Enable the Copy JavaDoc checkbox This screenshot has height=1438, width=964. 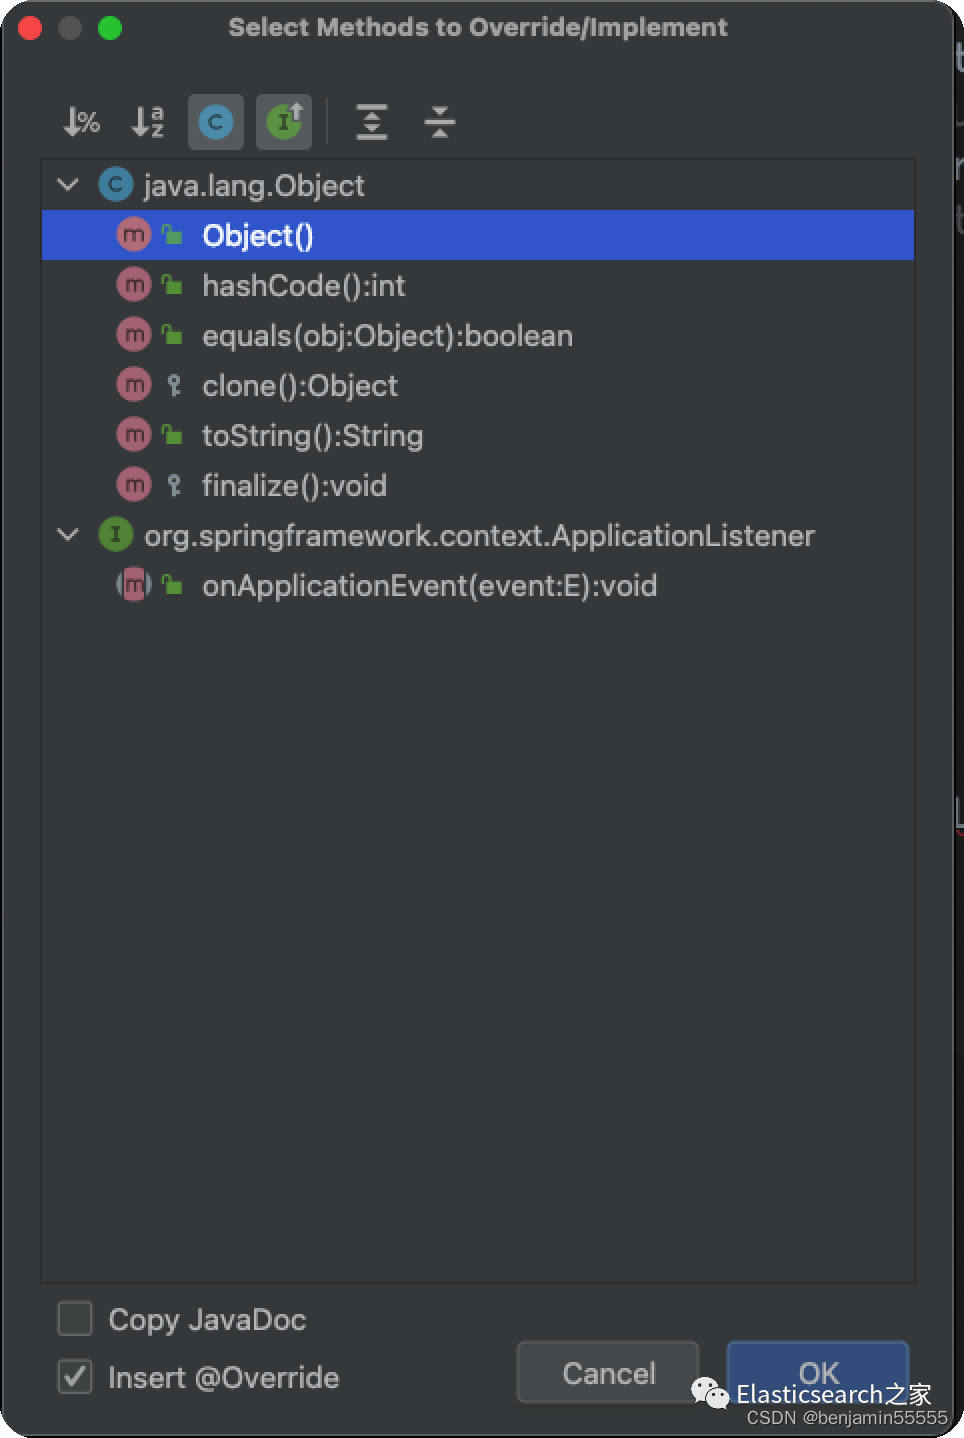75,1319
